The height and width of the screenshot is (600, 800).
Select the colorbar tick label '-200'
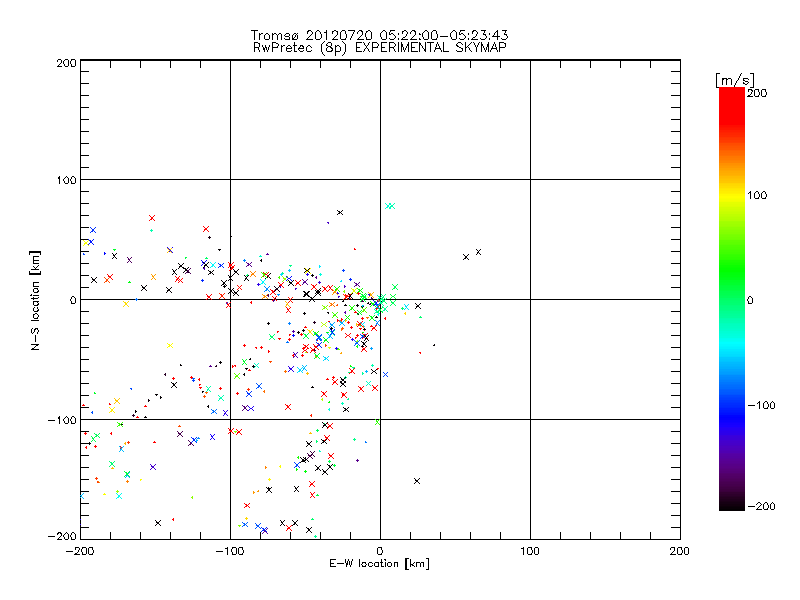[761, 507]
